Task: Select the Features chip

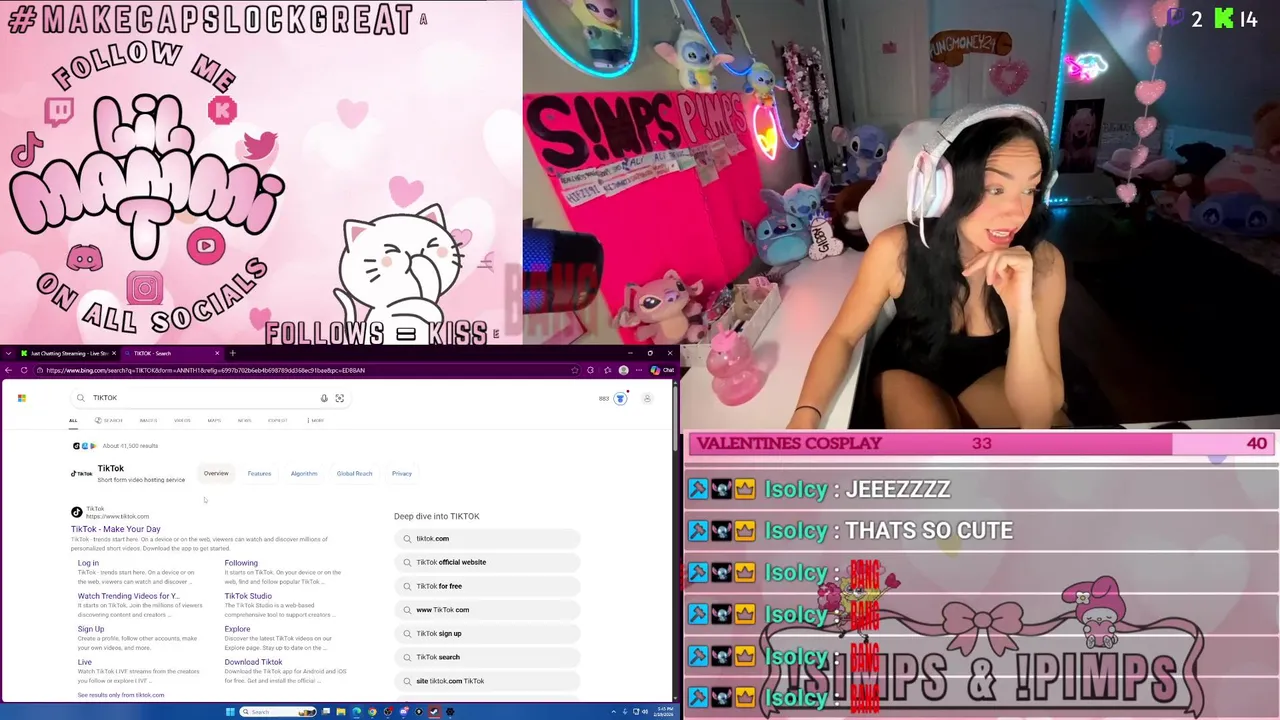Action: (259, 473)
